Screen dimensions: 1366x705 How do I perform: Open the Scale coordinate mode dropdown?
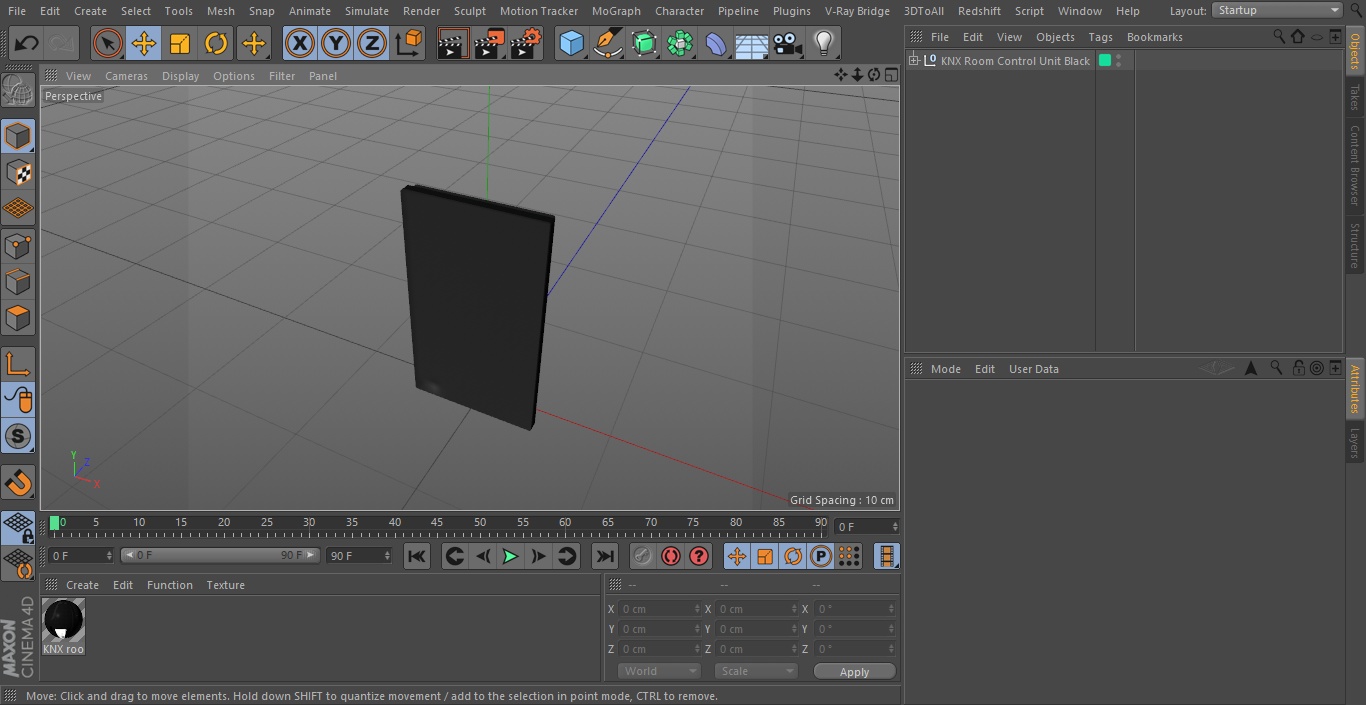[756, 671]
